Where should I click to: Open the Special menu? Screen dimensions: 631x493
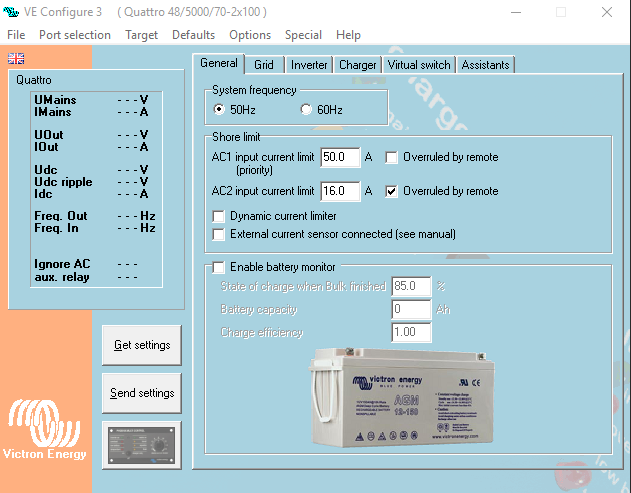point(303,35)
